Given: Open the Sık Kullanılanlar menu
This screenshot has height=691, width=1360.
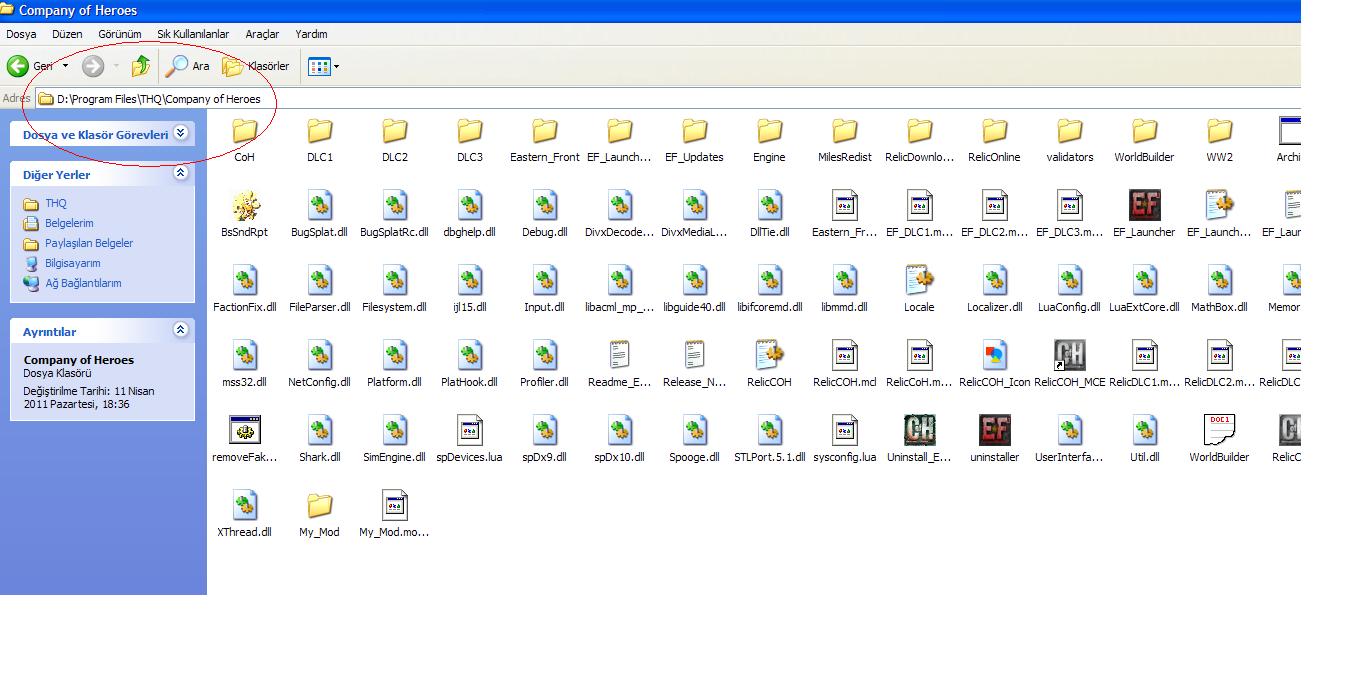Looking at the screenshot, I should [193, 34].
